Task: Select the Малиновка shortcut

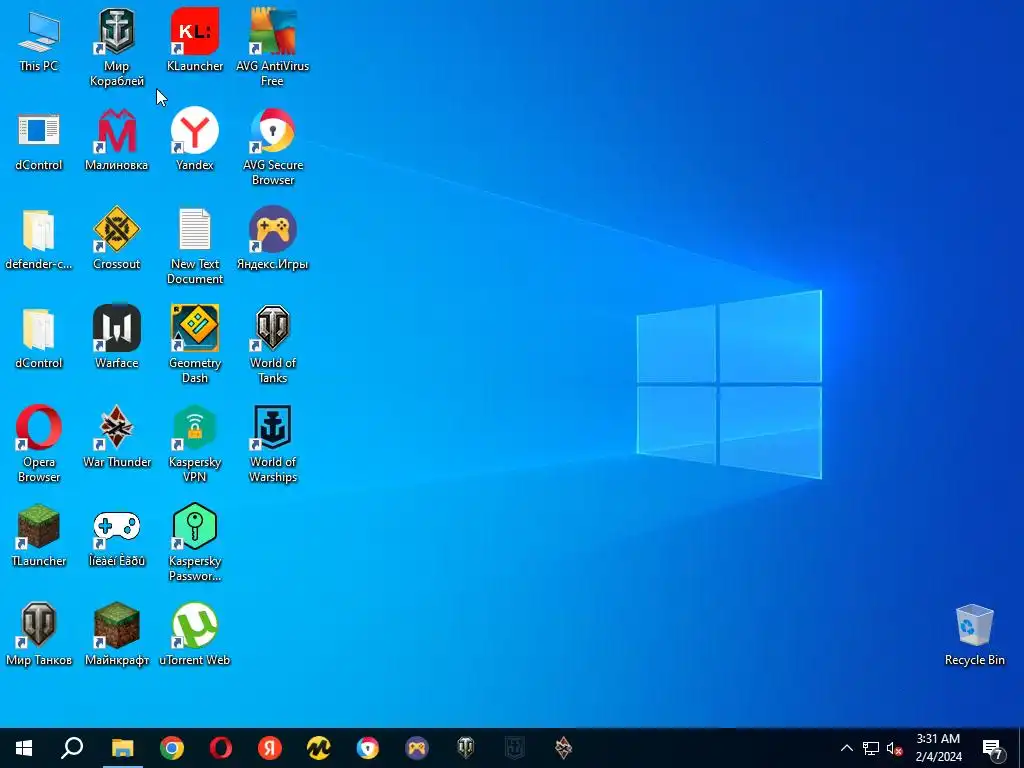Action: [x=117, y=140]
